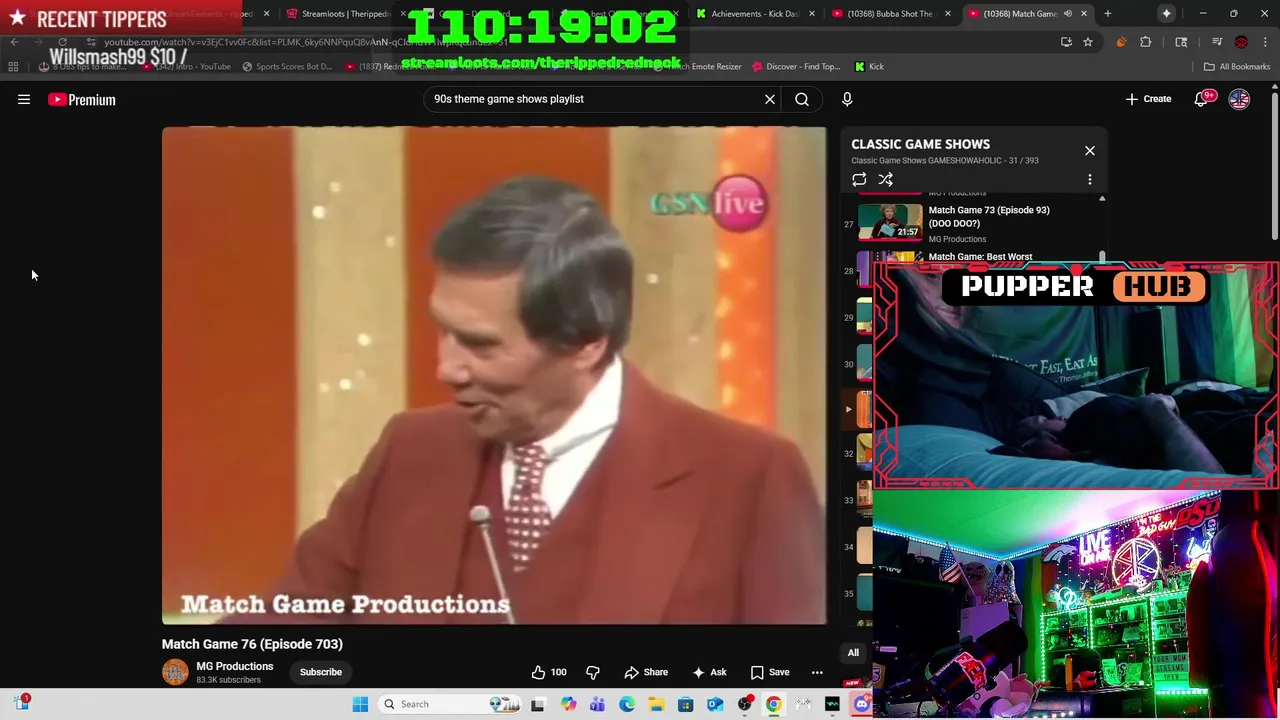Play Match Game 73 Episode 93 thumbnail
The image size is (1280, 720).
pos(890,222)
